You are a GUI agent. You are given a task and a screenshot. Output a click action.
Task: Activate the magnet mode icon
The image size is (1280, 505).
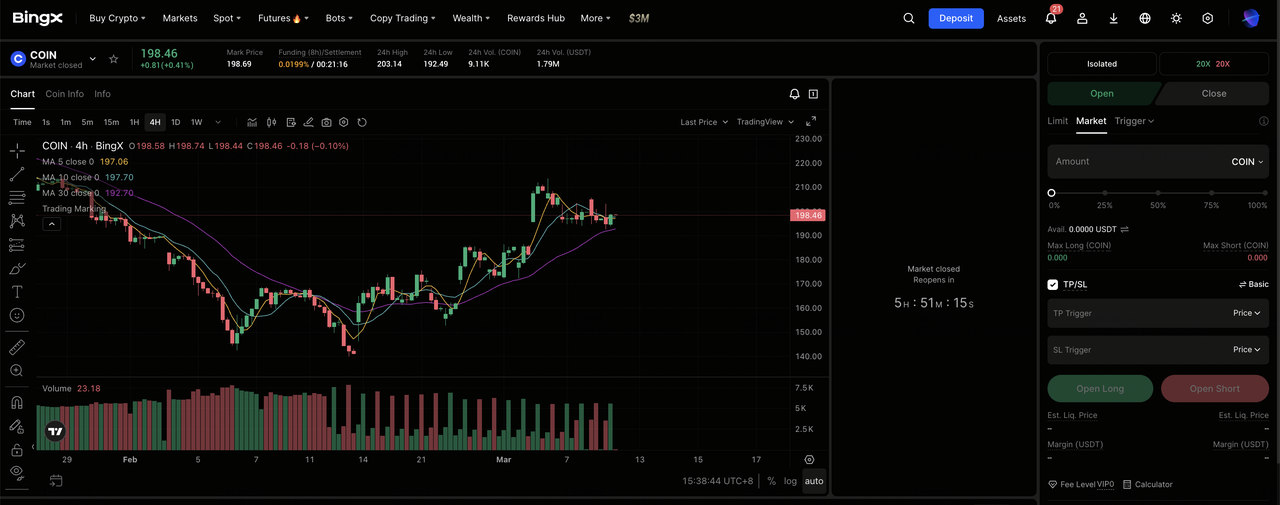[x=17, y=403]
